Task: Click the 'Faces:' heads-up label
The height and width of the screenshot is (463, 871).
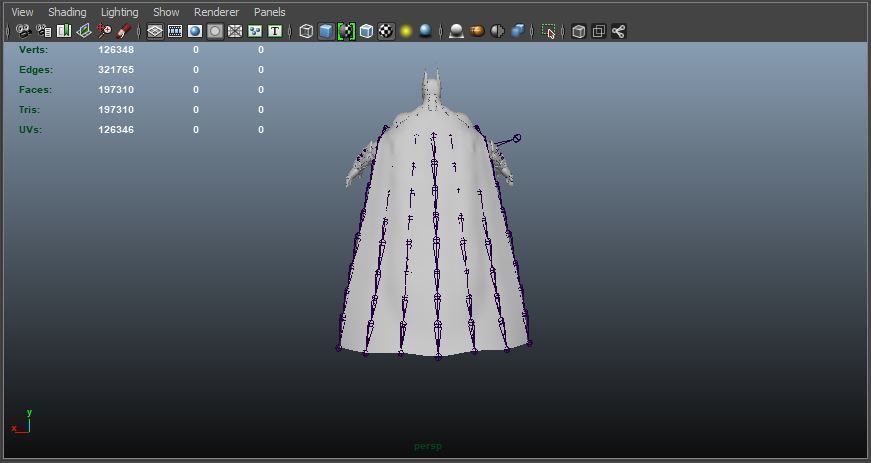Action: coord(35,89)
